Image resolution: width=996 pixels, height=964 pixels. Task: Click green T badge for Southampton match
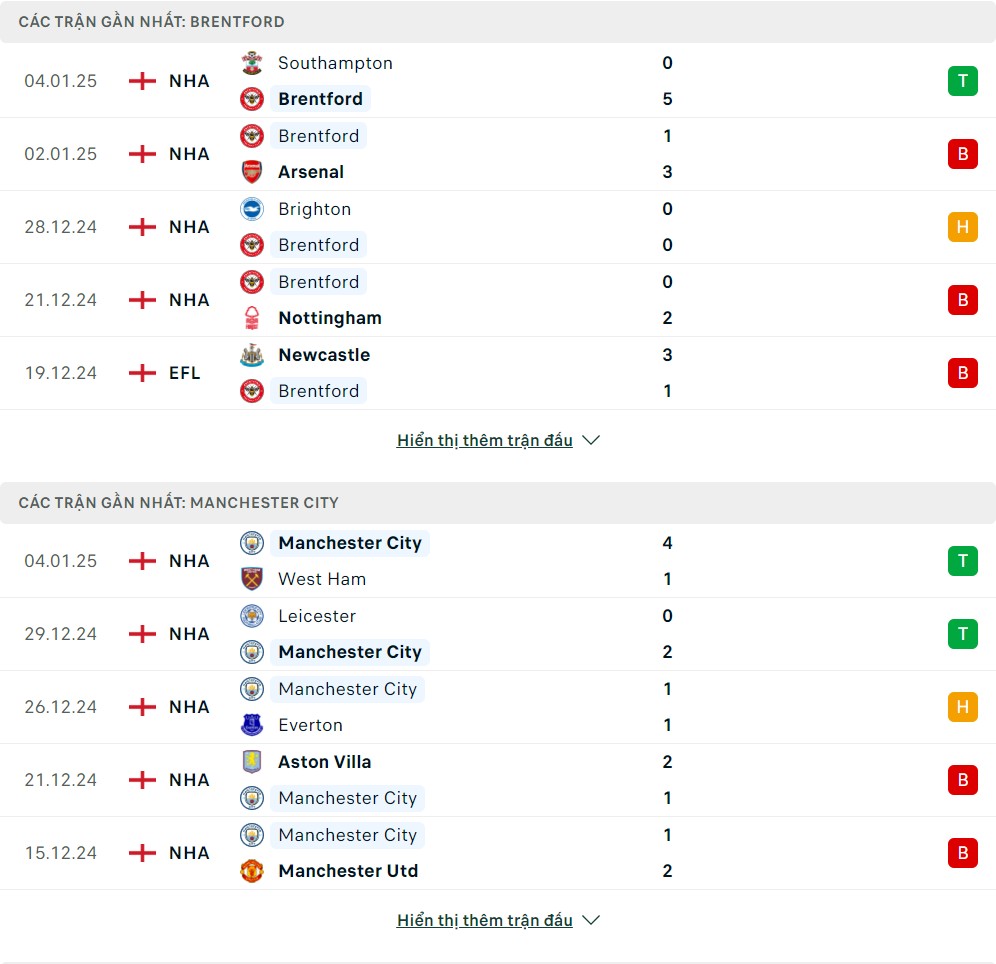962,81
